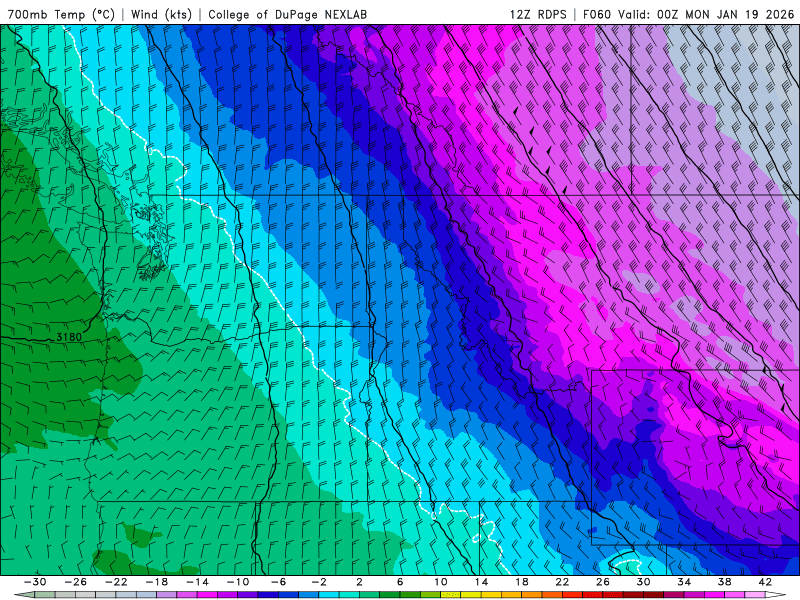Click the 6 color scale label
This screenshot has width=800, height=600.
(x=400, y=582)
